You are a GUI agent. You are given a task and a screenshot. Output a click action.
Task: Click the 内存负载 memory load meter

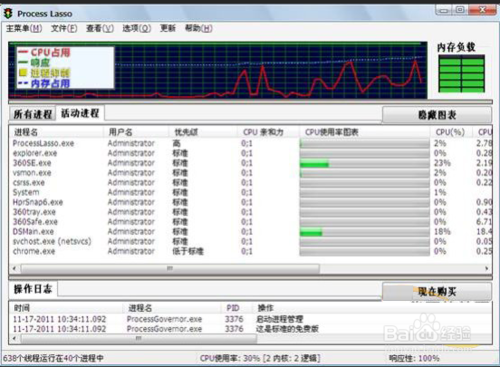[461, 74]
